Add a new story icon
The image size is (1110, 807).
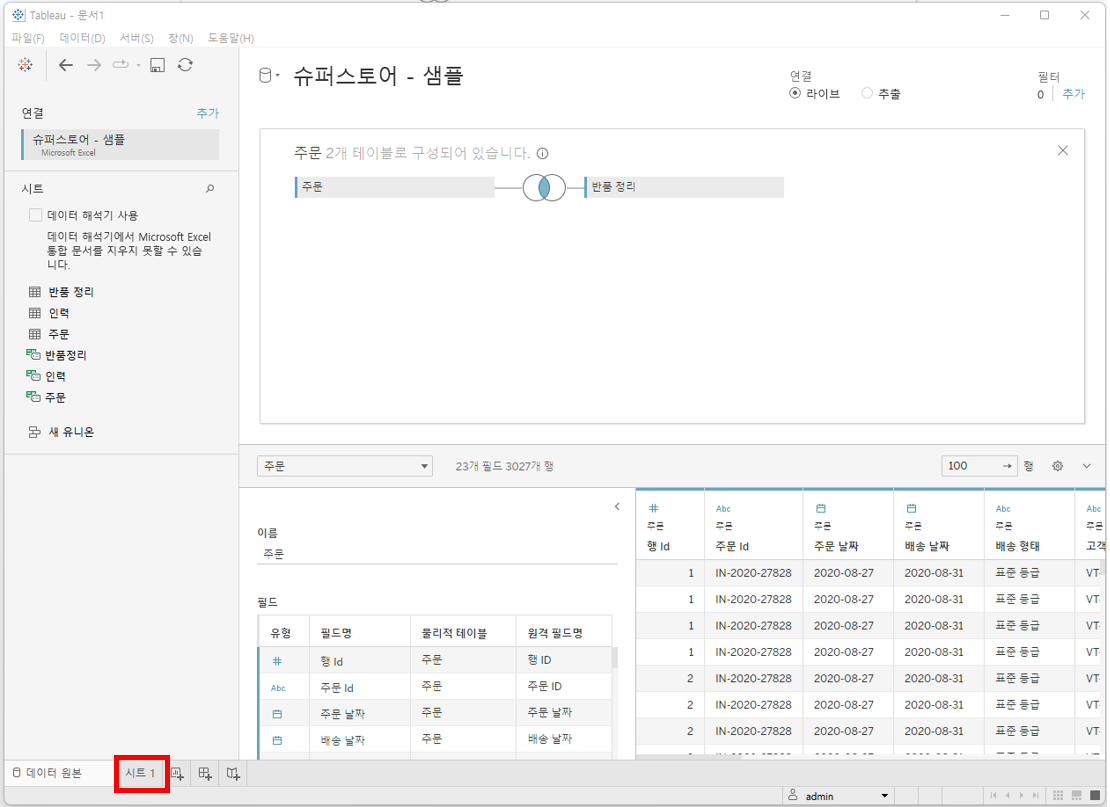click(x=233, y=774)
